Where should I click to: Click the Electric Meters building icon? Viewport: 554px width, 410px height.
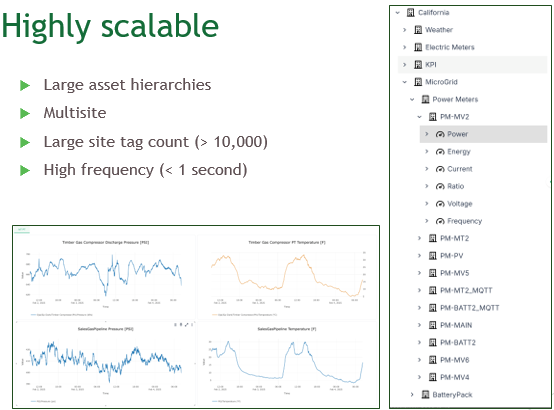(418, 47)
